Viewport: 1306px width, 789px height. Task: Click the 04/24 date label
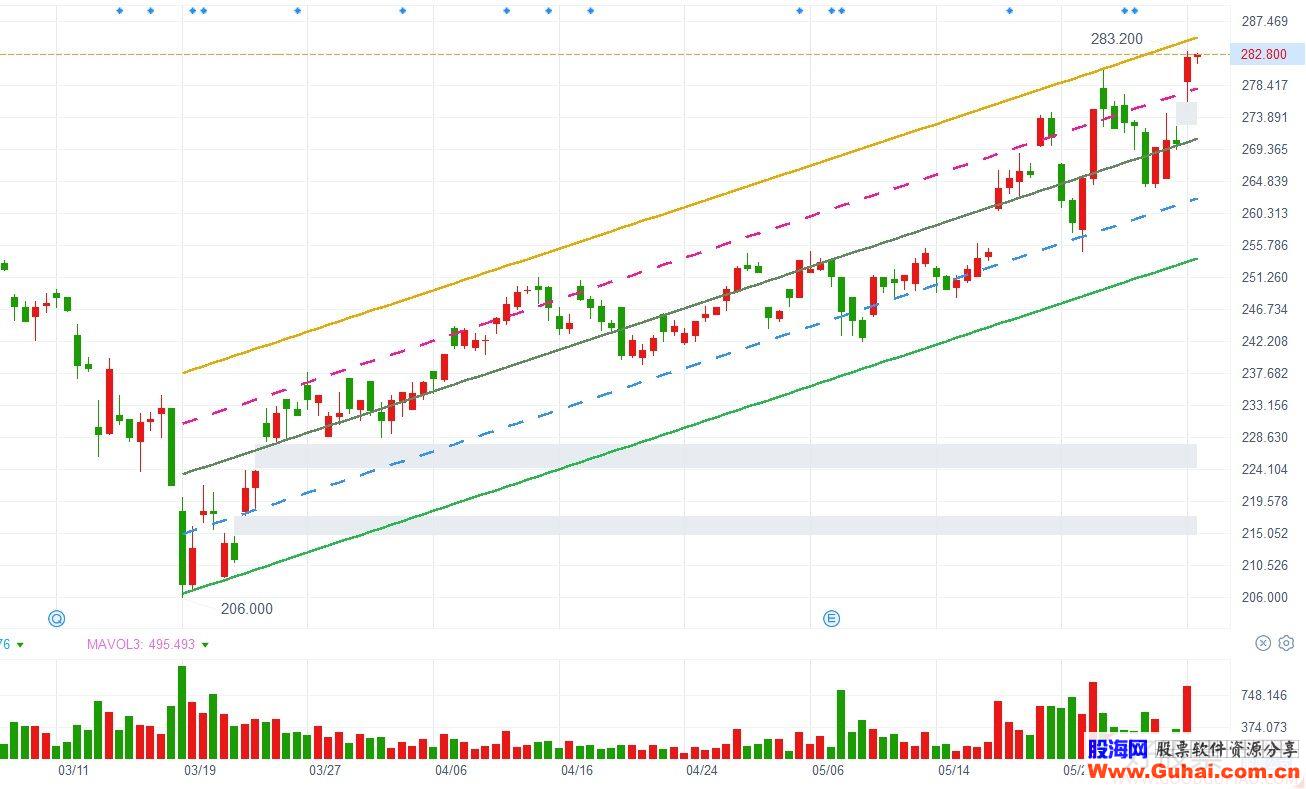[702, 770]
